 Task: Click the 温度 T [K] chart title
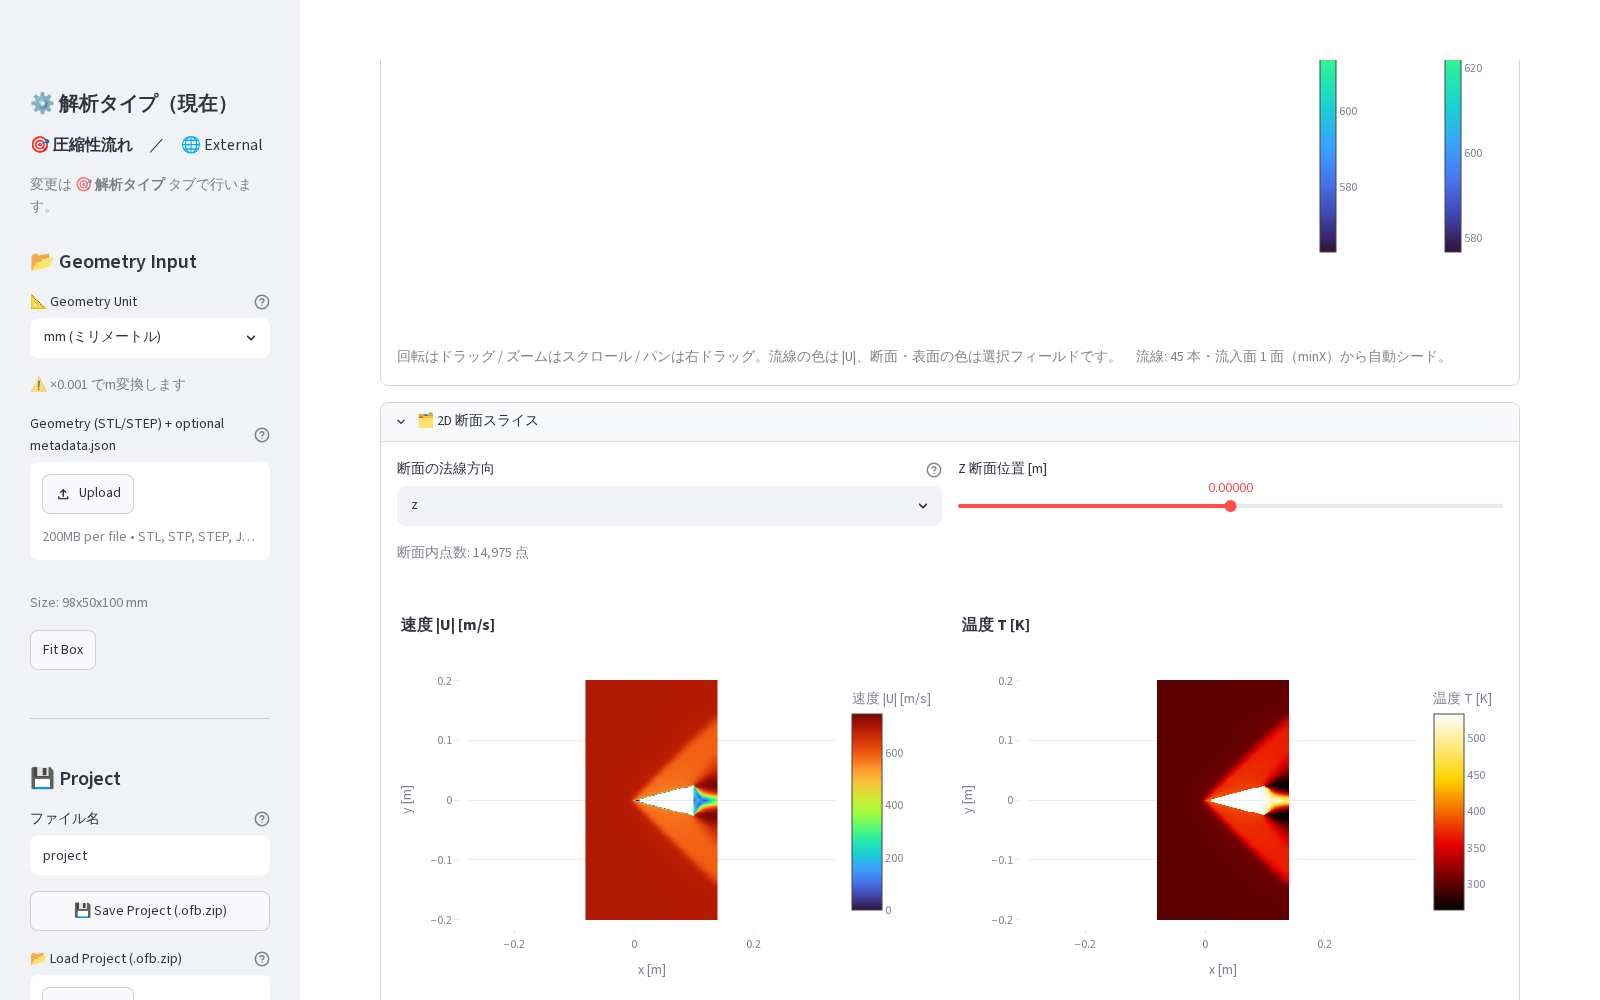coord(996,625)
